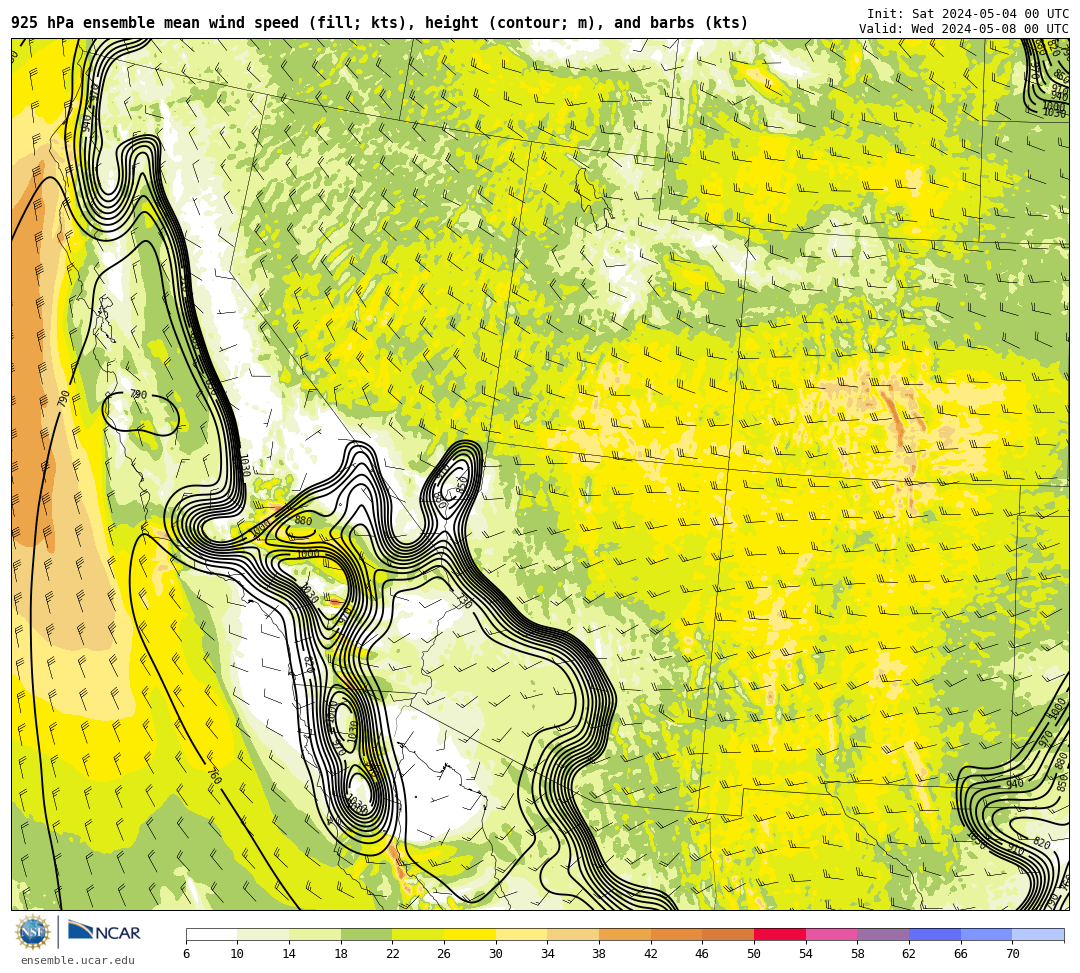Pick the green 18–22 kts swatch
This screenshot has height=973, width=1080.
click(366, 934)
